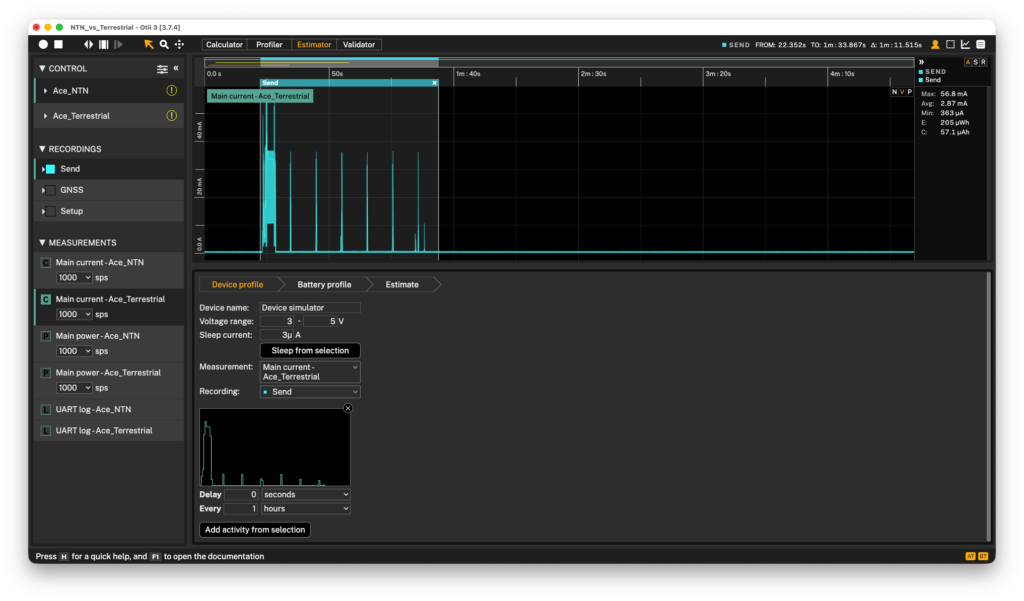Image resolution: width=1024 pixels, height=601 pixels.
Task: Toggle Main current - Ace_NTN channel icon
Action: (x=46, y=263)
